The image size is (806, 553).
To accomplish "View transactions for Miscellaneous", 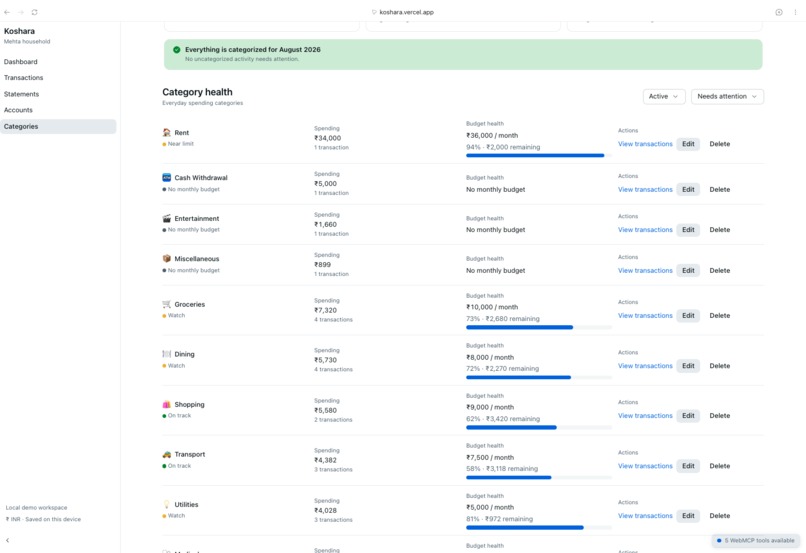I will (x=645, y=270).
